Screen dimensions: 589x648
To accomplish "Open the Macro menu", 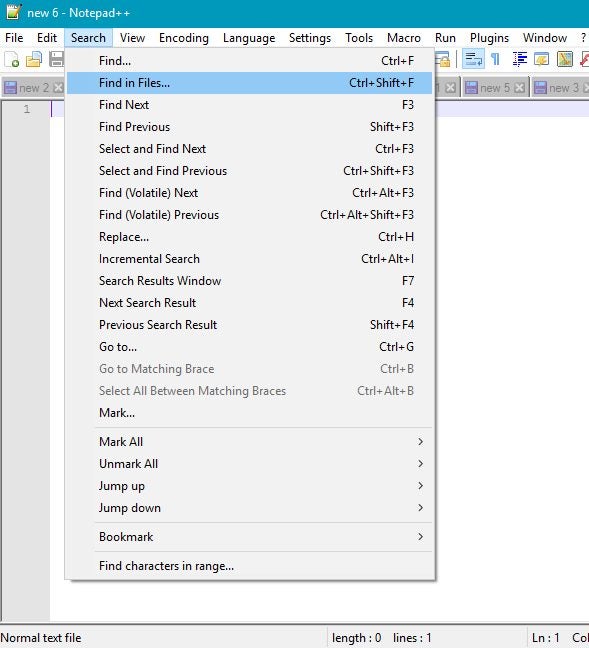I will (x=403, y=38).
